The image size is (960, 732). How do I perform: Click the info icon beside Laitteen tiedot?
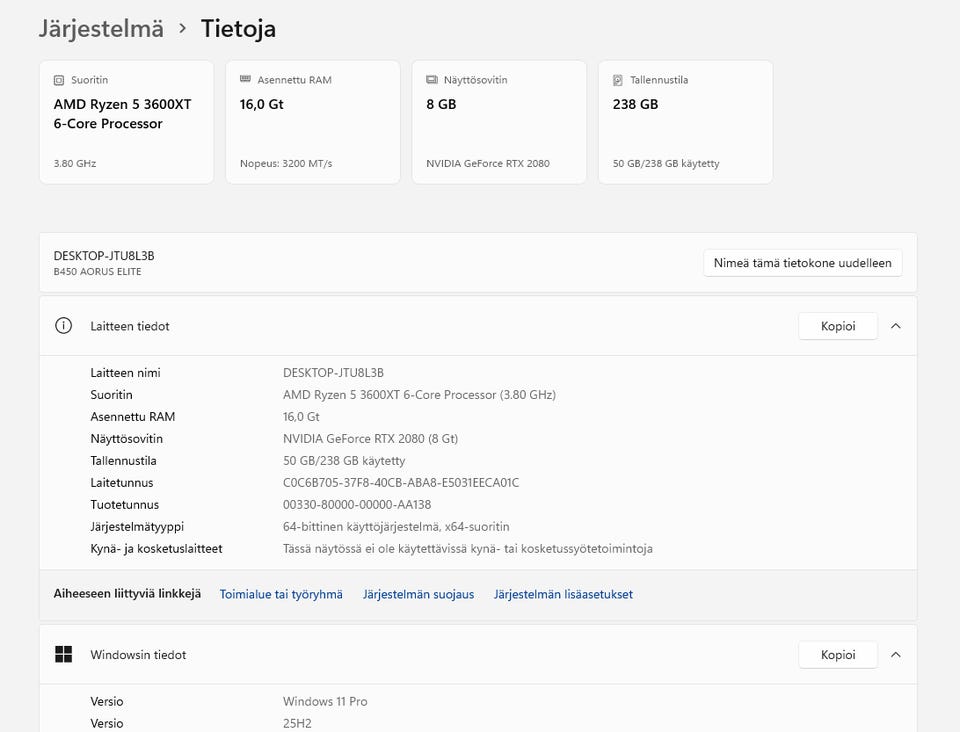(x=64, y=326)
